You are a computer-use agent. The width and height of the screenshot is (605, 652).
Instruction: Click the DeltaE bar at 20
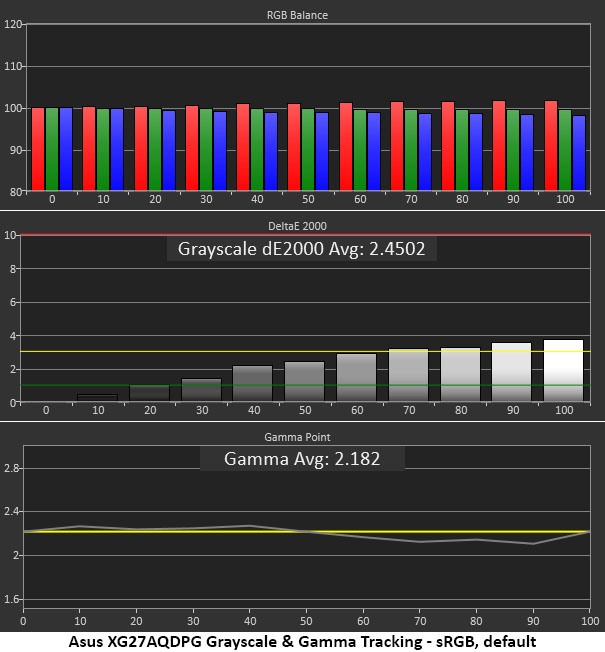(x=150, y=393)
